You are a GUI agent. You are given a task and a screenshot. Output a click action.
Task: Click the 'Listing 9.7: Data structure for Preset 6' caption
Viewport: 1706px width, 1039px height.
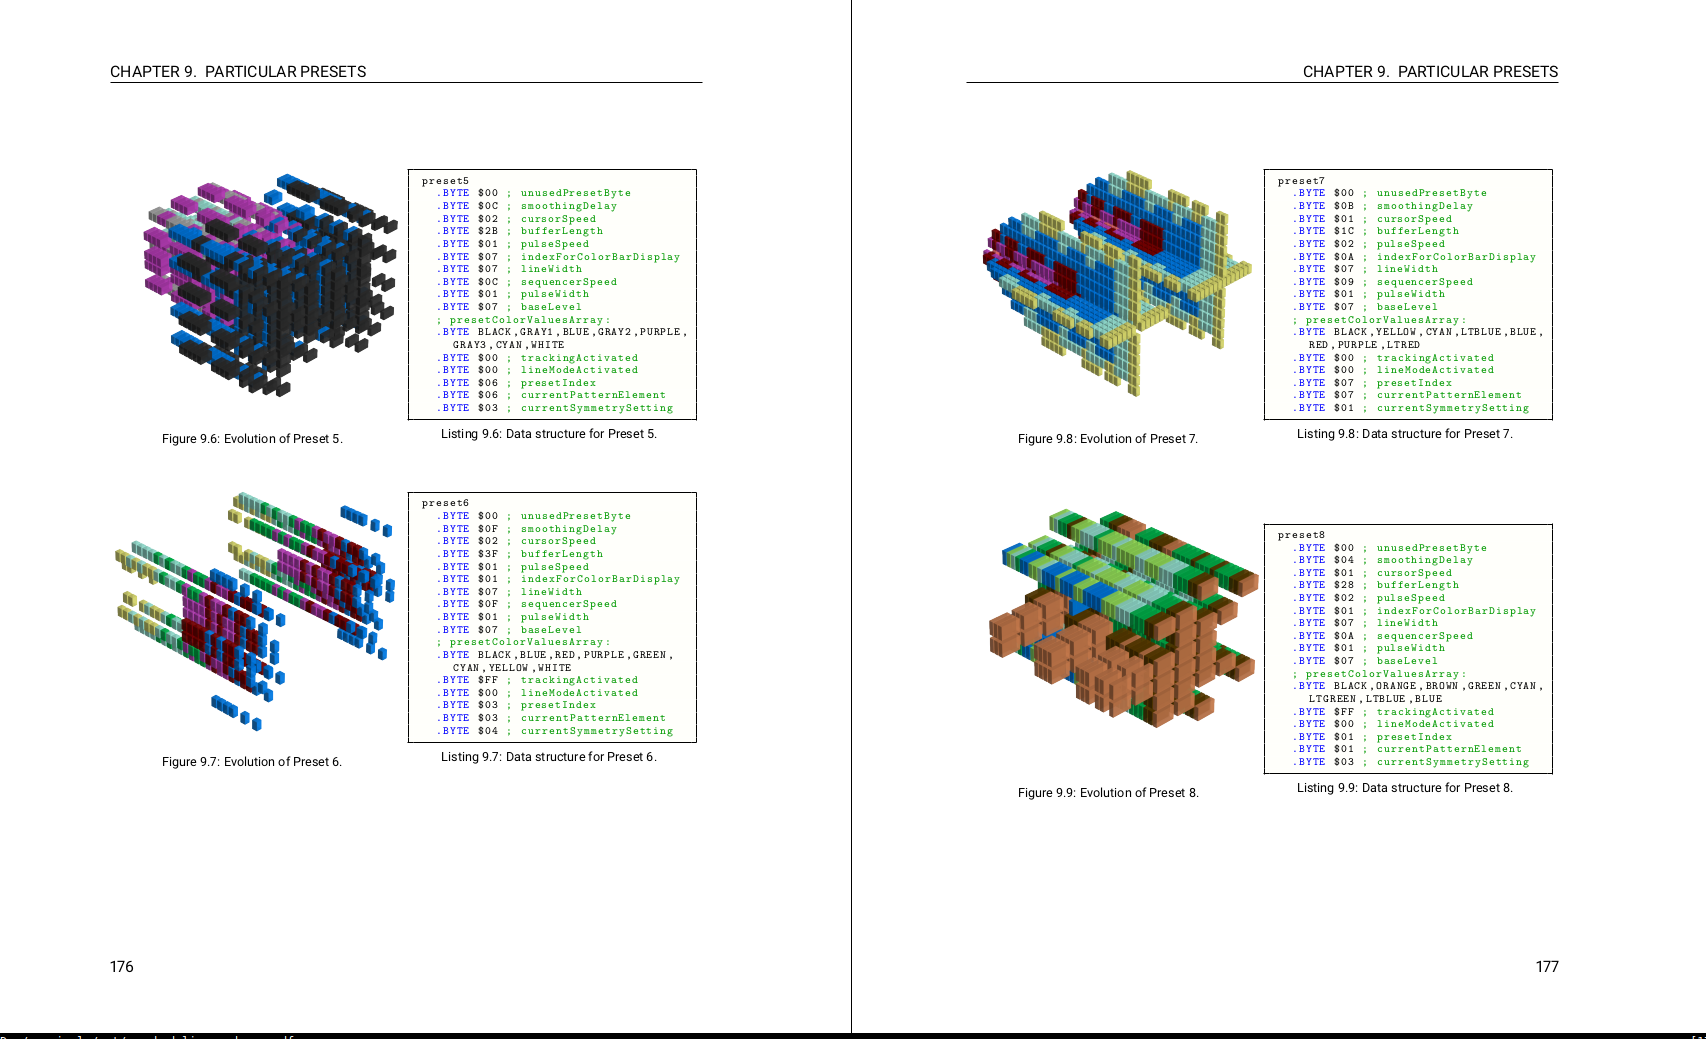[549, 757]
